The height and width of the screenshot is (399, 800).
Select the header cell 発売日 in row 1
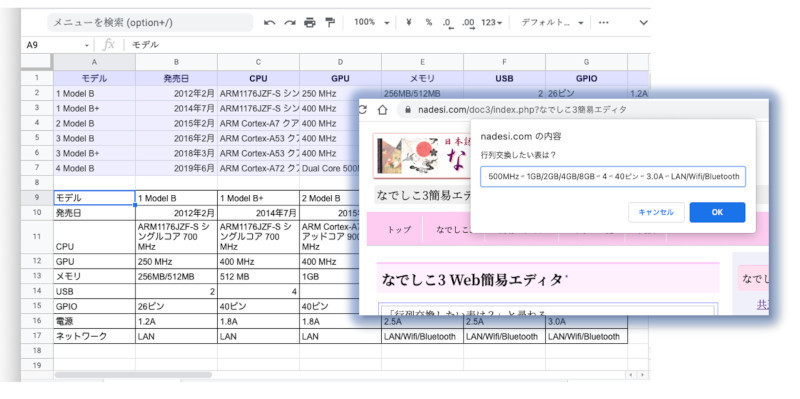coord(177,79)
